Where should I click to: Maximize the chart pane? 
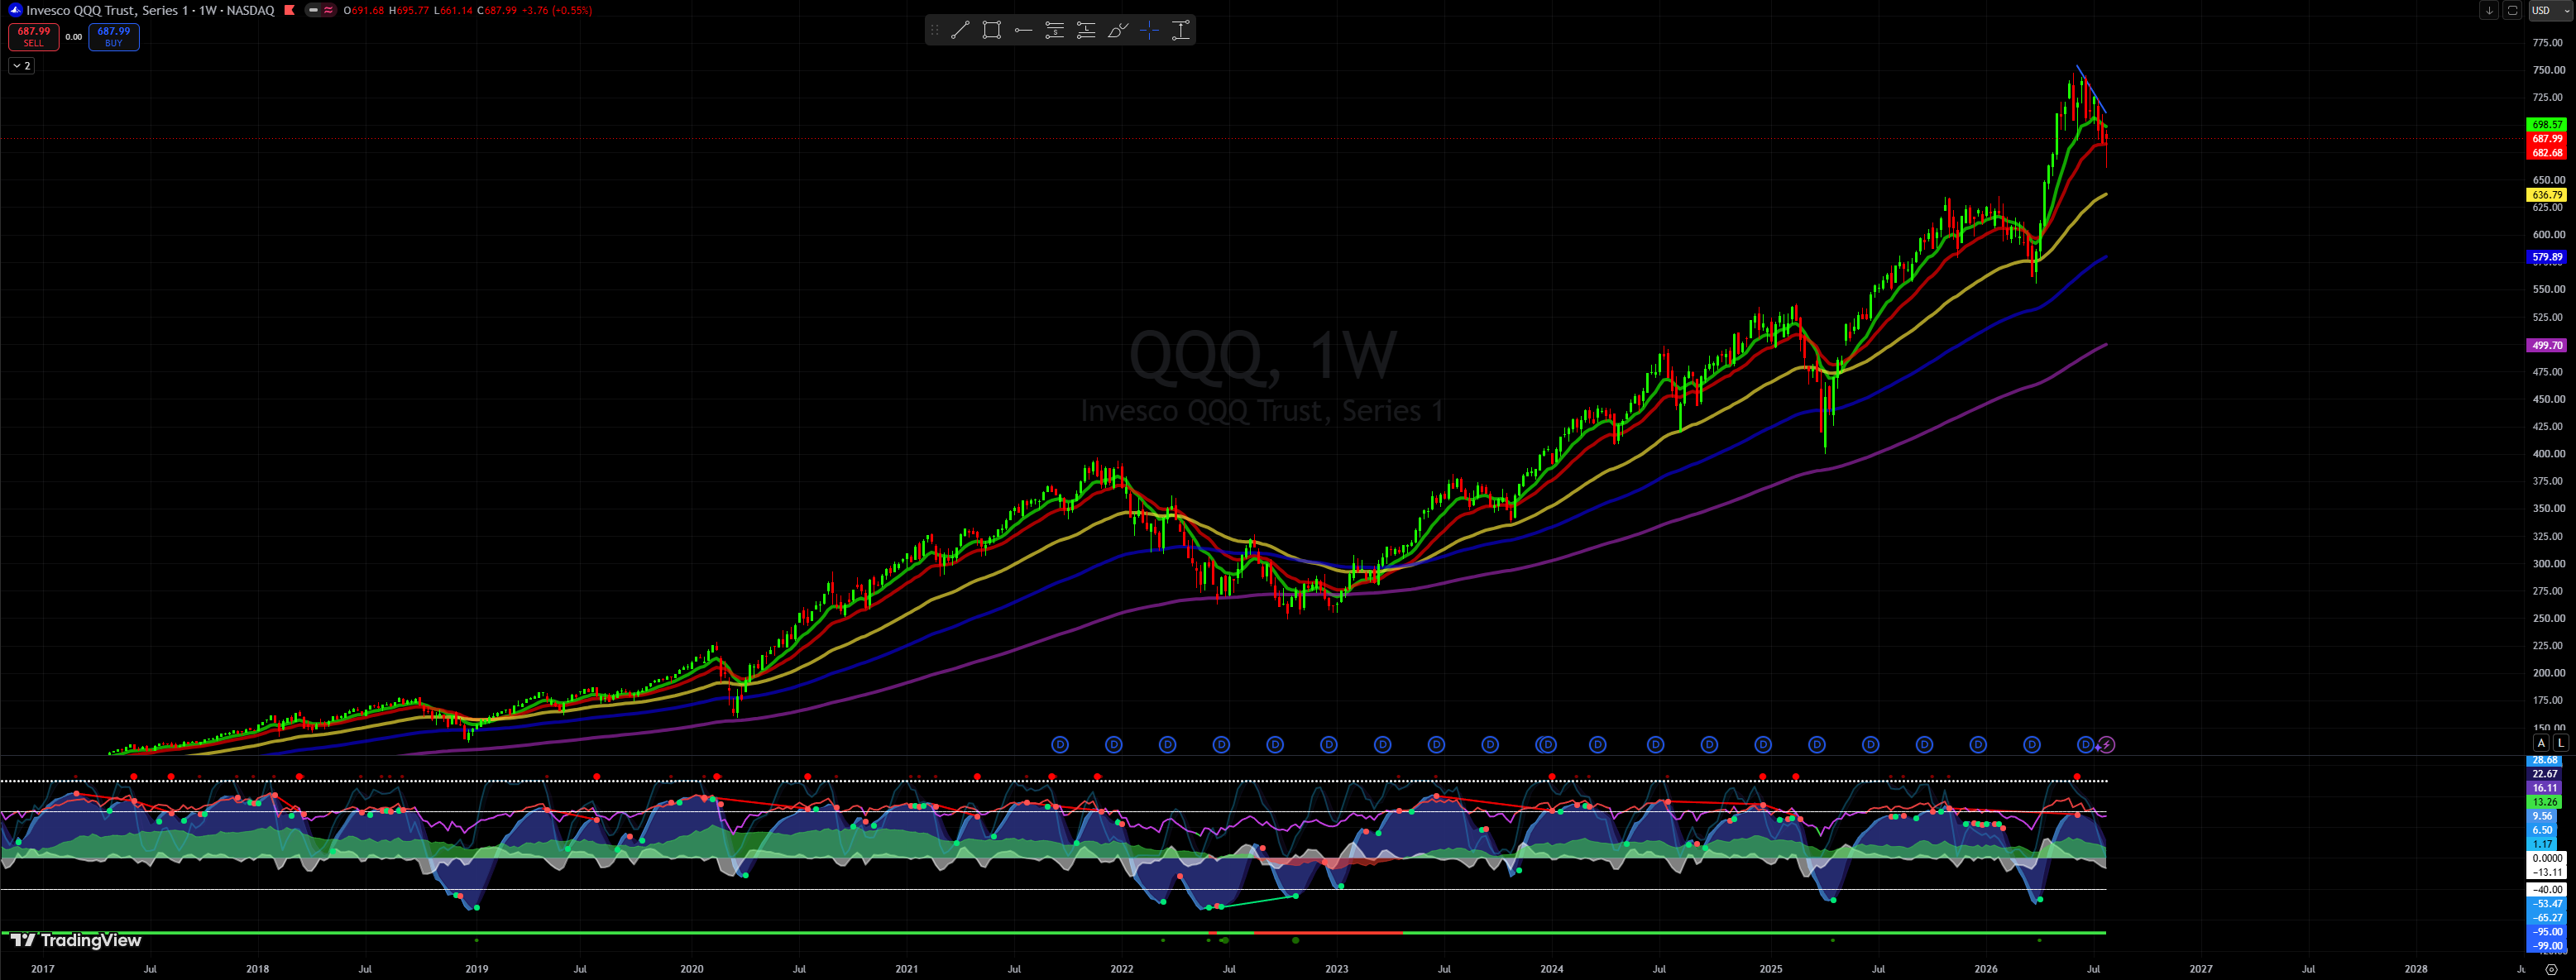2512,10
